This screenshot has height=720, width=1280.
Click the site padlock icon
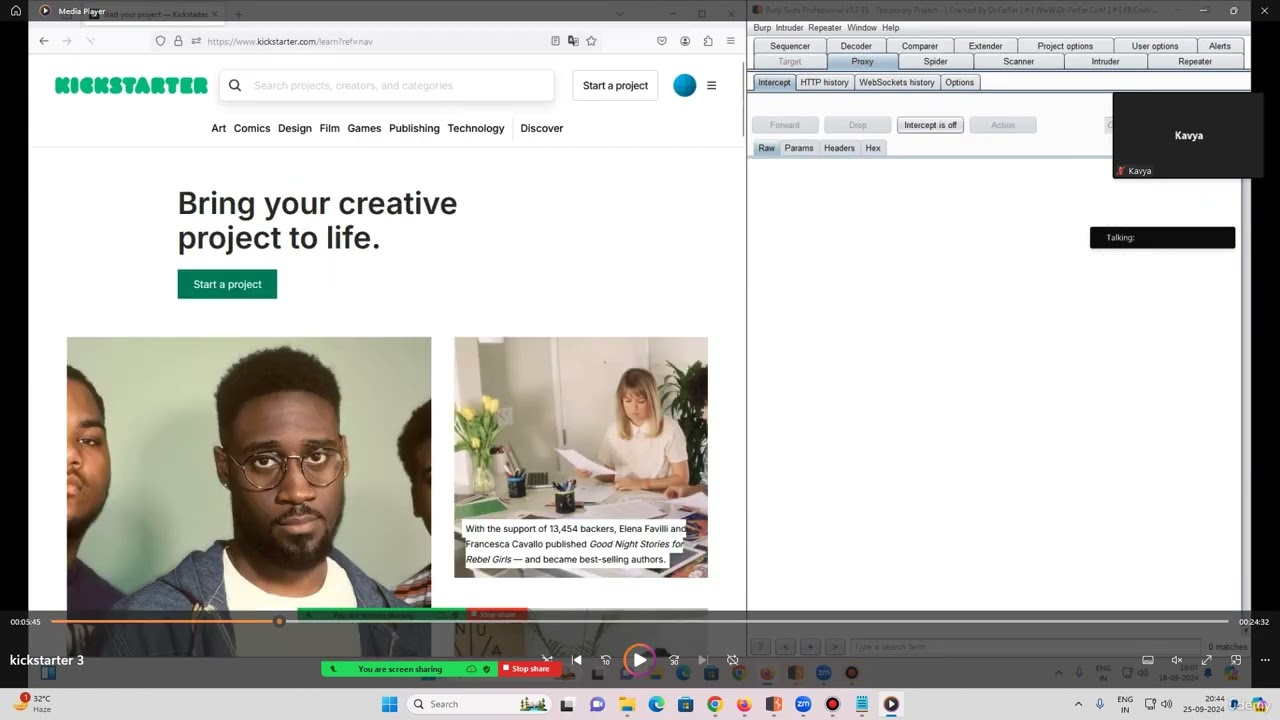pyautogui.click(x=178, y=41)
